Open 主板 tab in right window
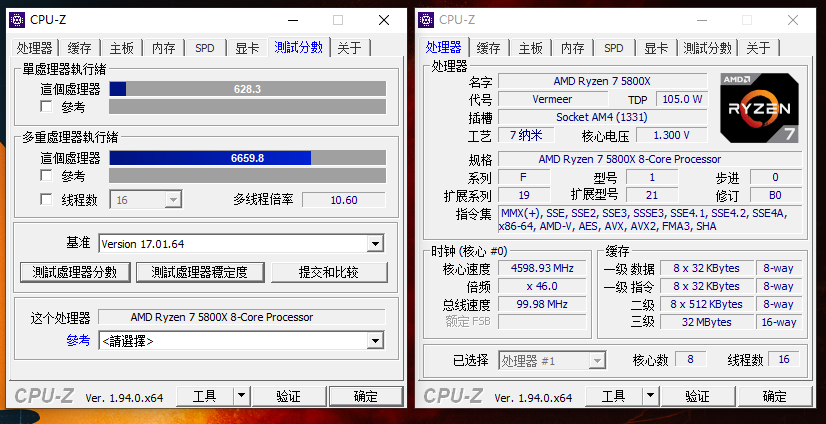Viewport: 826px width, 424px height. pyautogui.click(x=530, y=48)
